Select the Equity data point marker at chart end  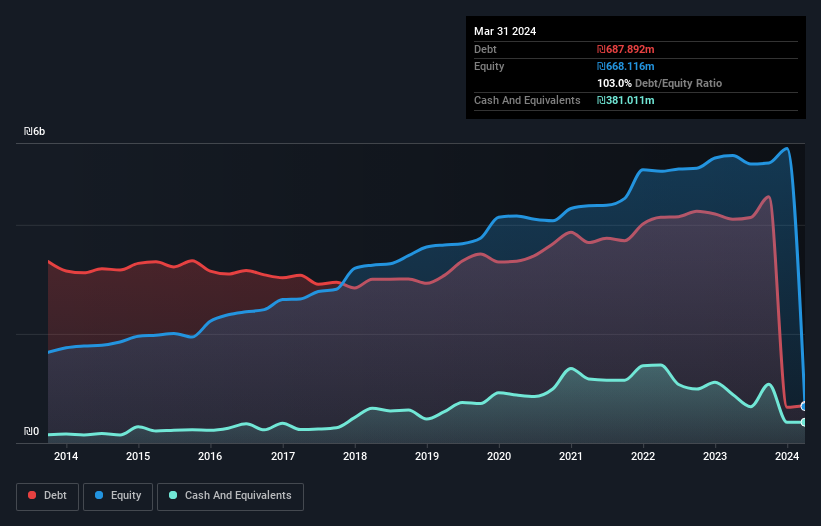[x=804, y=406]
